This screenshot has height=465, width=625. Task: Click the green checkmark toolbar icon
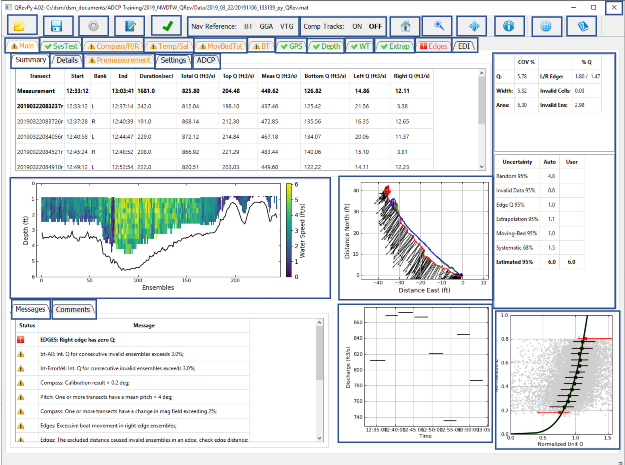(167, 26)
